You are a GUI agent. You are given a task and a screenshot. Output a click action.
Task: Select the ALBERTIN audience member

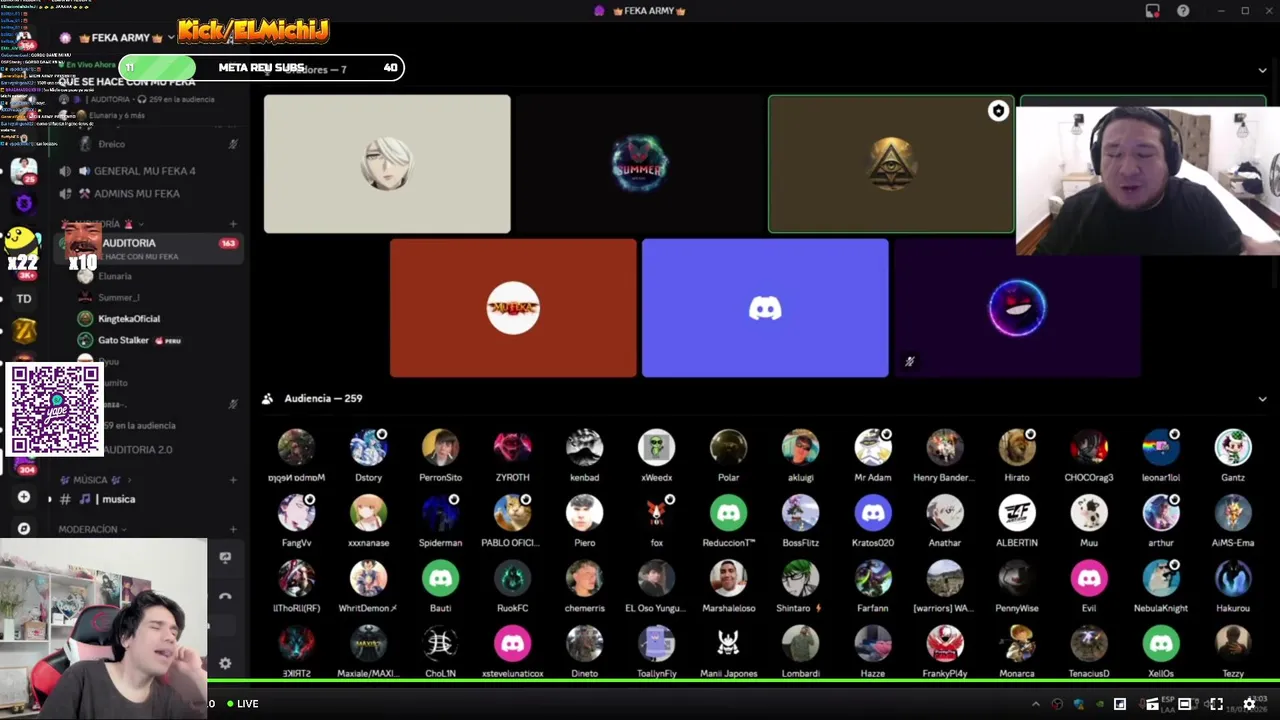(x=1017, y=519)
